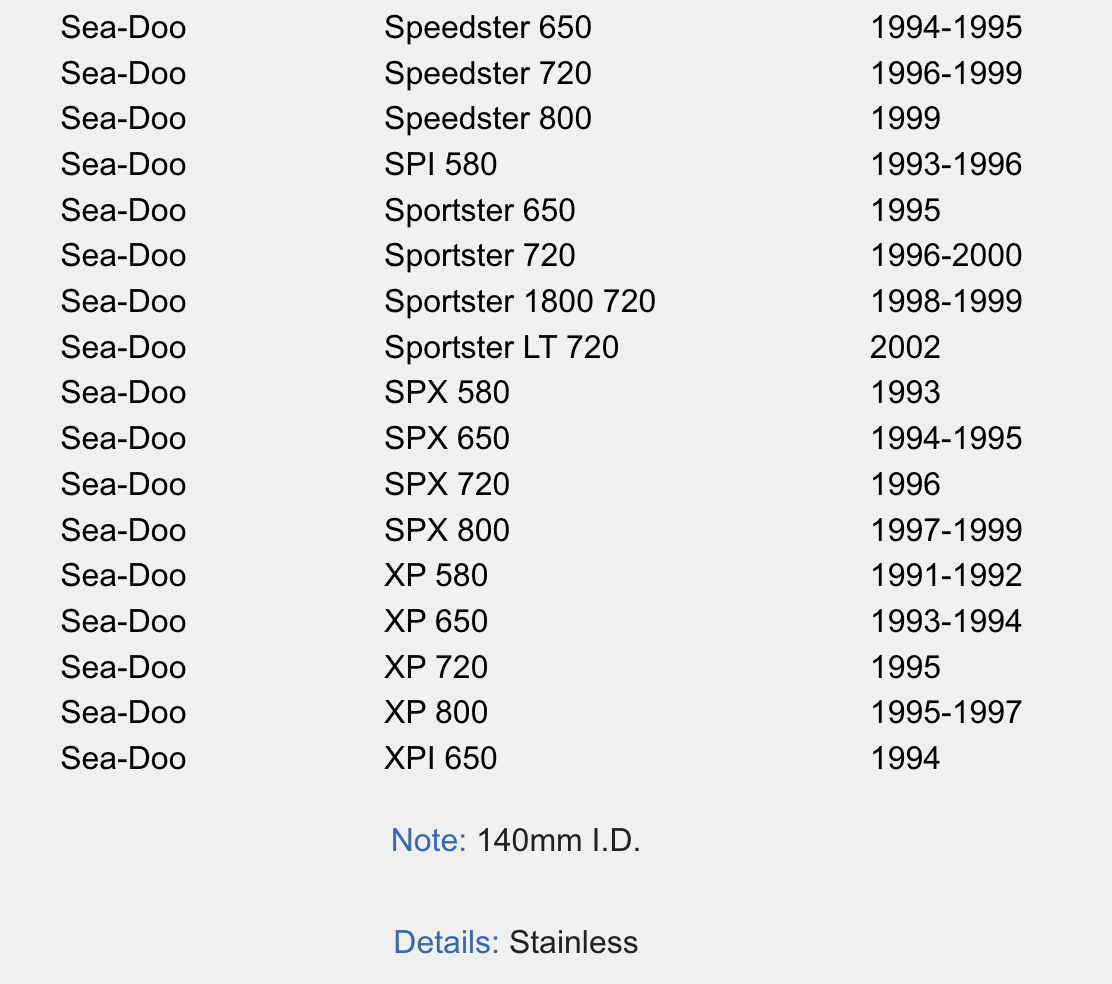Select the 1995-1997 year range
1112x984 pixels.
[x=945, y=713]
